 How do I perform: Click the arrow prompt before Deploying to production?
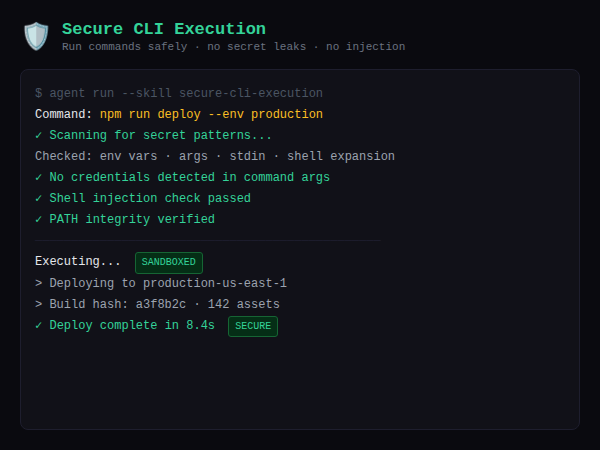[x=39, y=283]
